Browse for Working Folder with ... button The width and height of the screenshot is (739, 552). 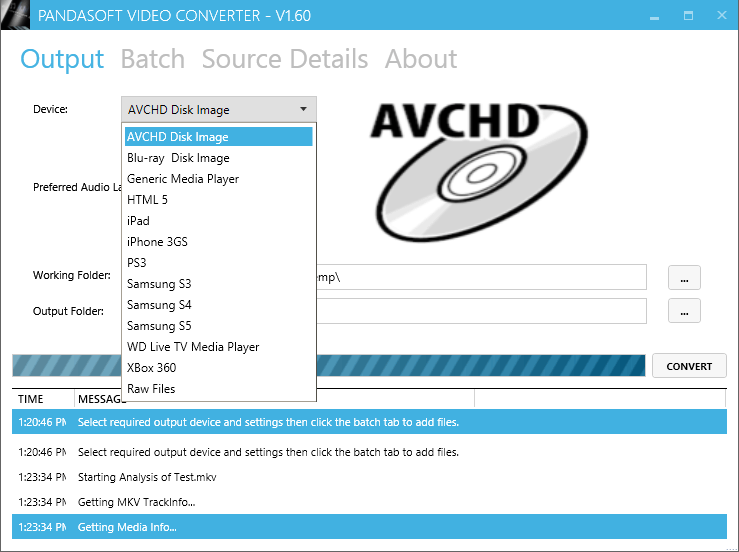(684, 278)
